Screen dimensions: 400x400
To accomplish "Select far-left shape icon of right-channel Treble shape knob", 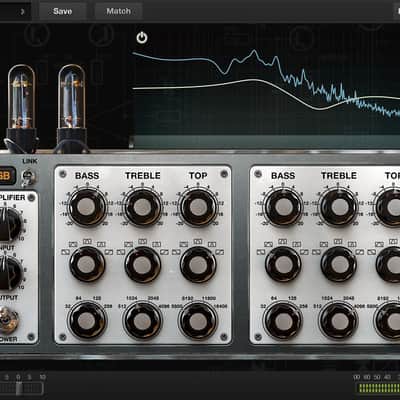I will tap(316, 252).
